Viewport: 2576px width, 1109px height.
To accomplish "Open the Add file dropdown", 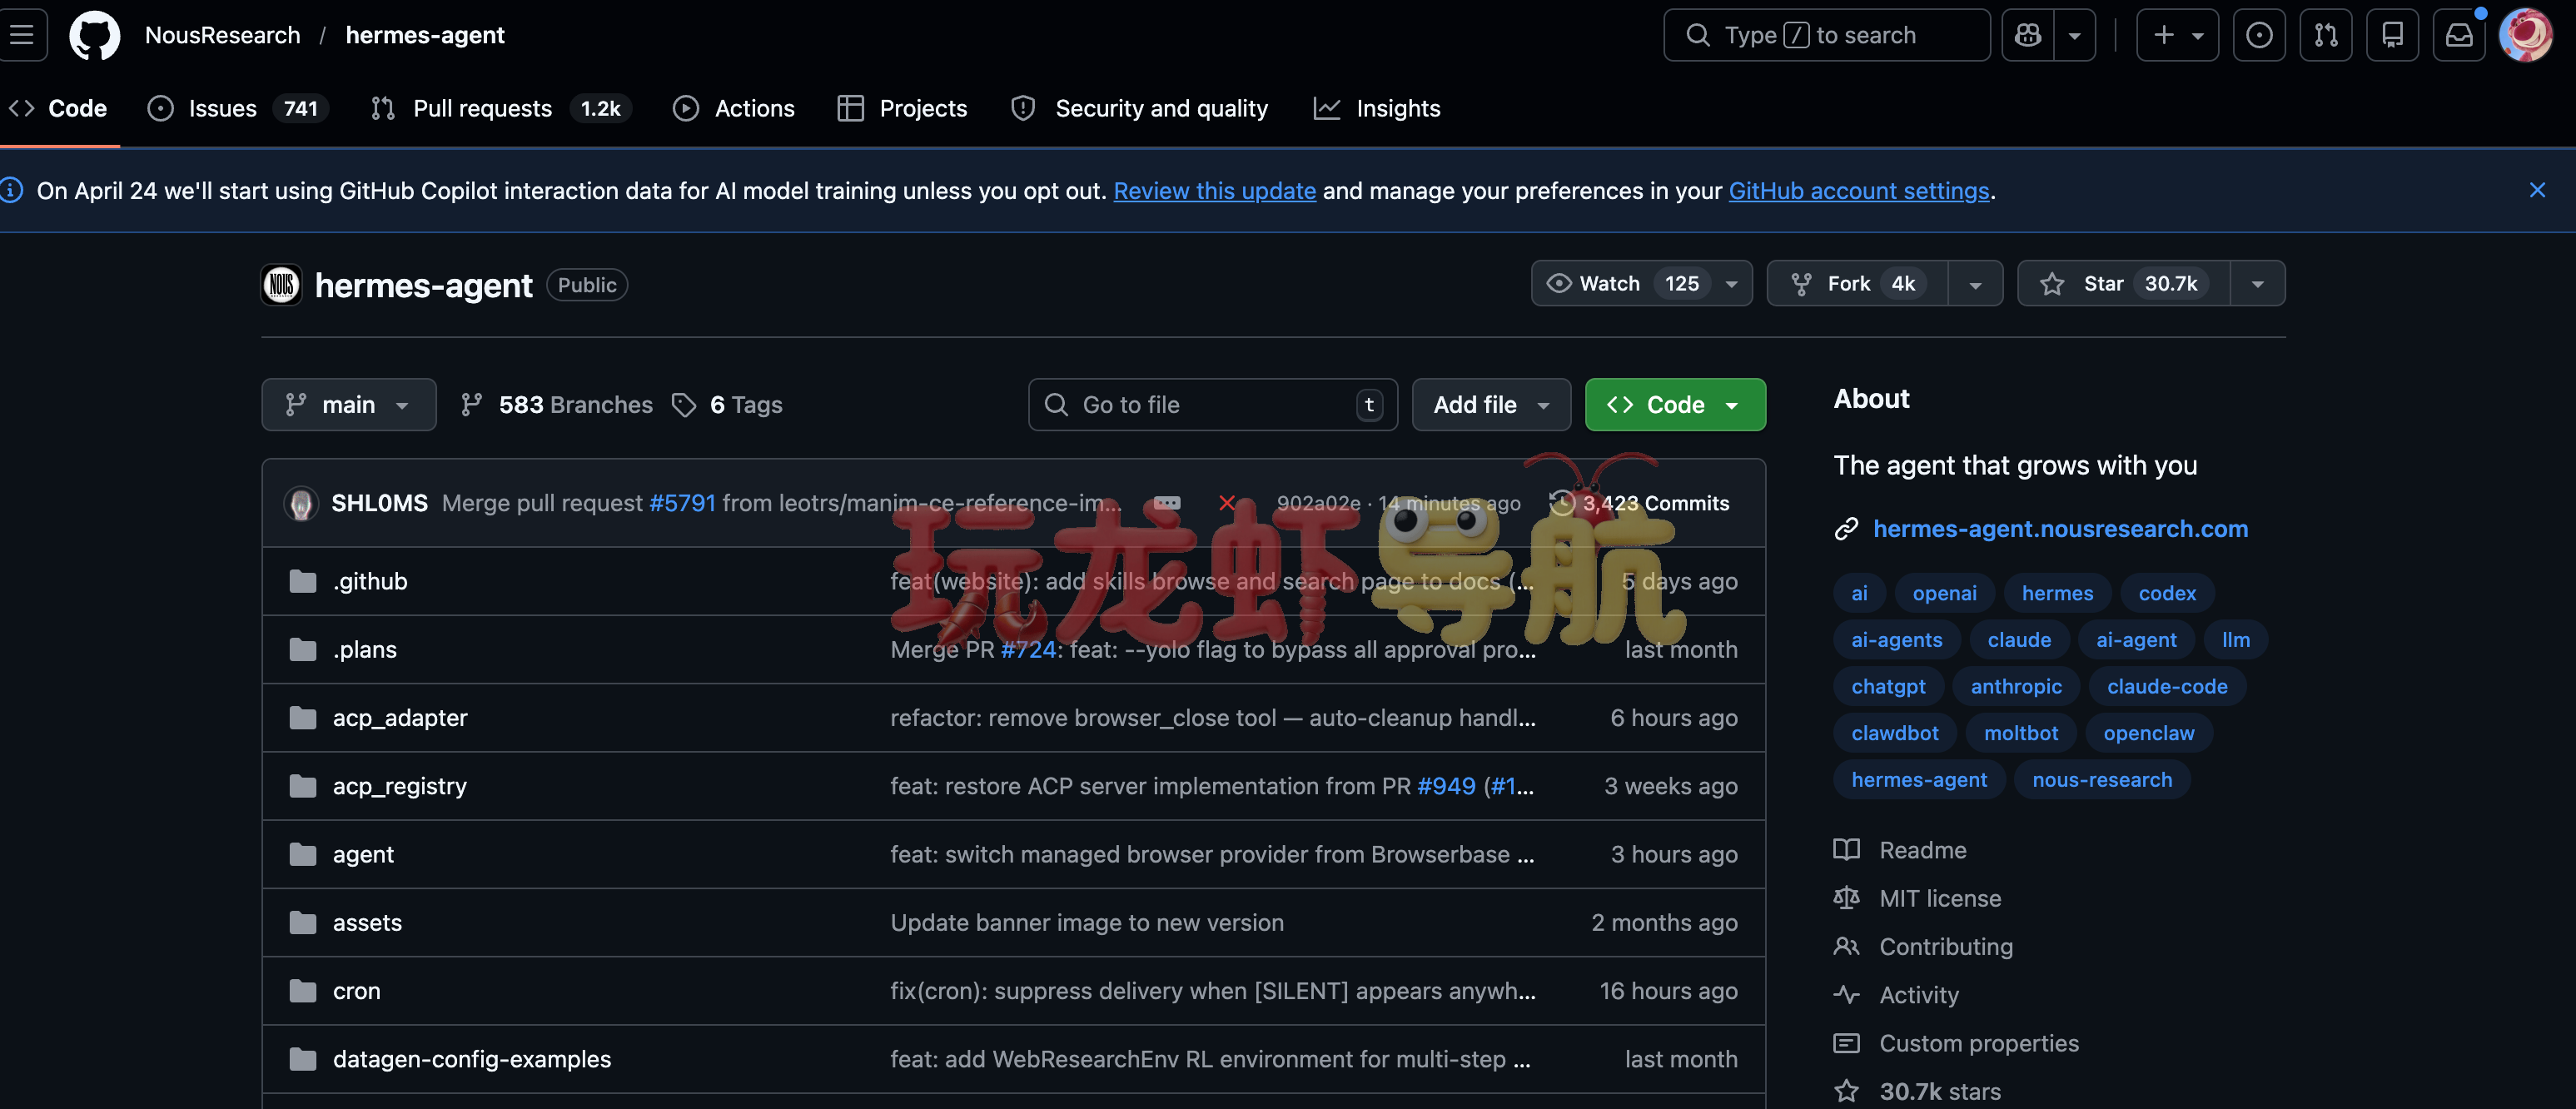I will coord(1491,404).
